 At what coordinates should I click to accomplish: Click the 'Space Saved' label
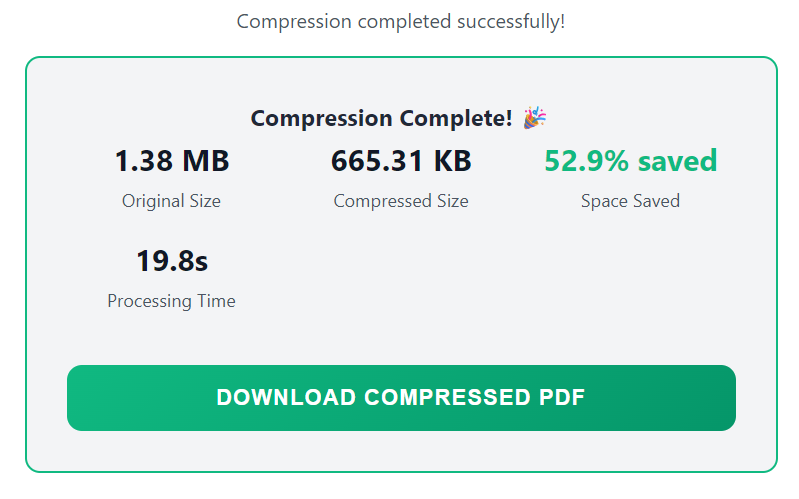630,201
